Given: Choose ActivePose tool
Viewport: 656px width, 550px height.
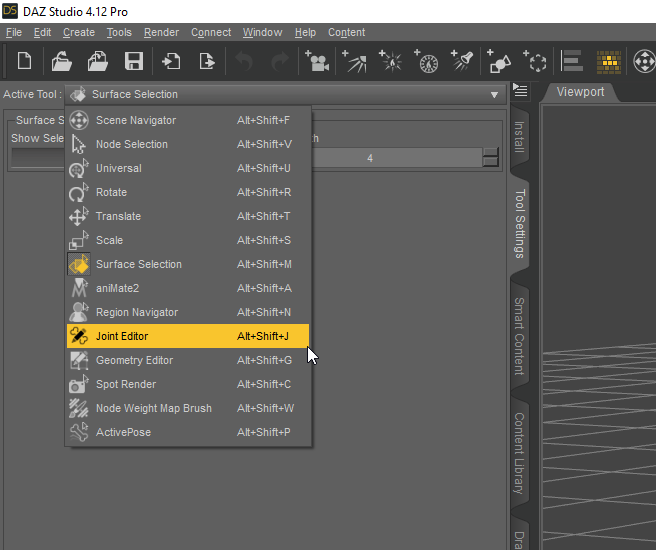Looking at the screenshot, I should point(188,432).
